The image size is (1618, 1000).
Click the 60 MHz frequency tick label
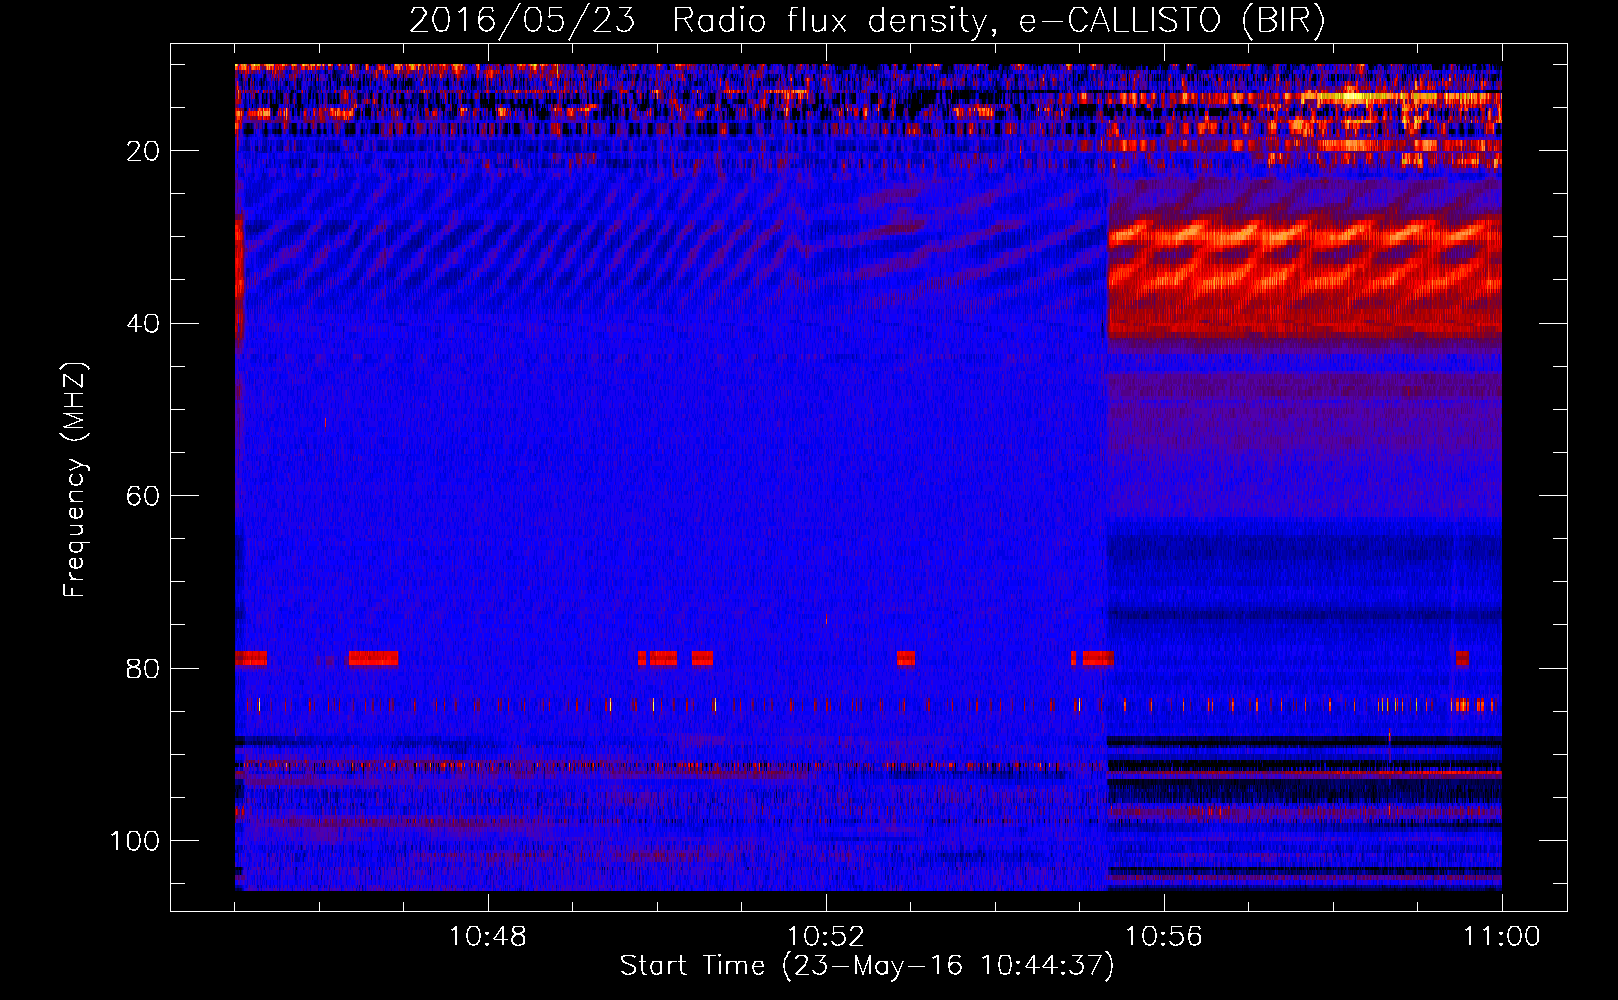pos(143,496)
